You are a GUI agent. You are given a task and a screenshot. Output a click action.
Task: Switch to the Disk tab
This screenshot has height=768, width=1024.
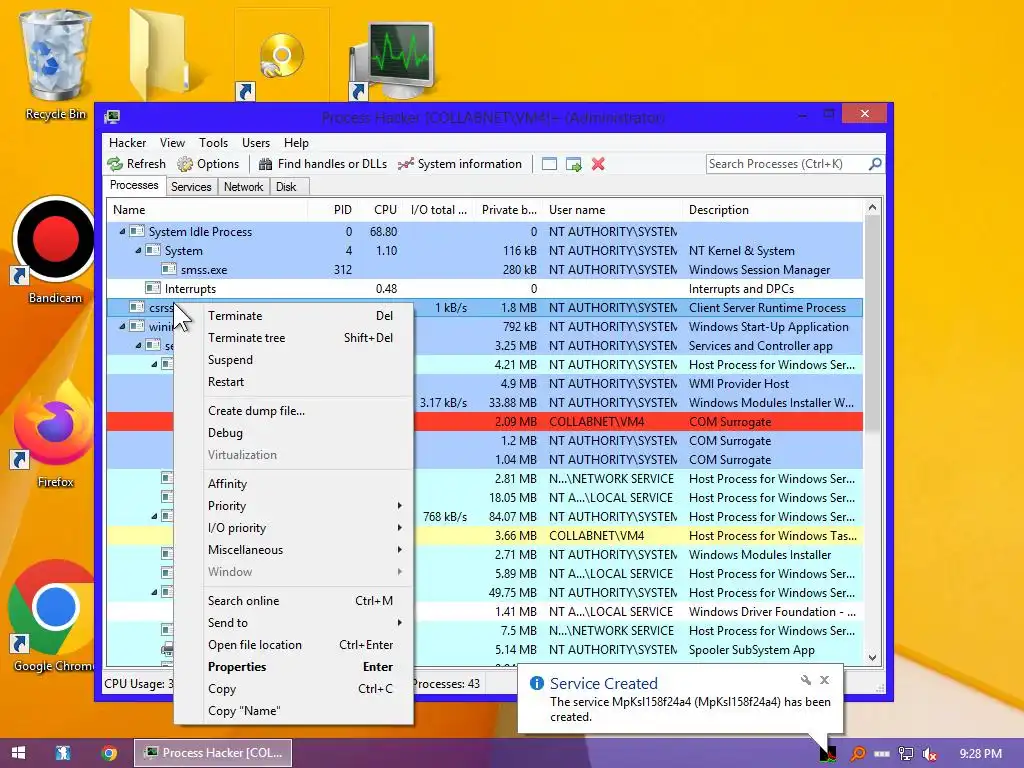[286, 187]
